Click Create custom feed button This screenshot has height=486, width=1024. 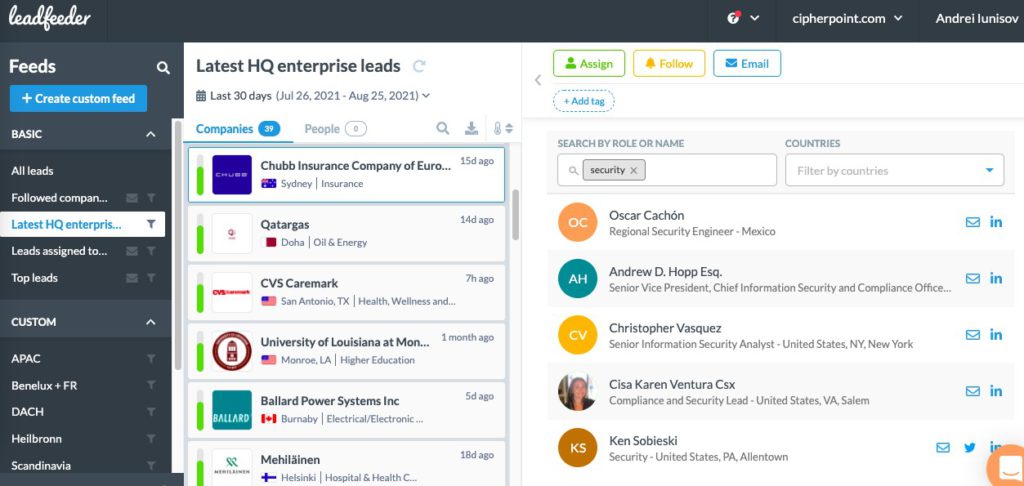pyautogui.click(x=78, y=99)
